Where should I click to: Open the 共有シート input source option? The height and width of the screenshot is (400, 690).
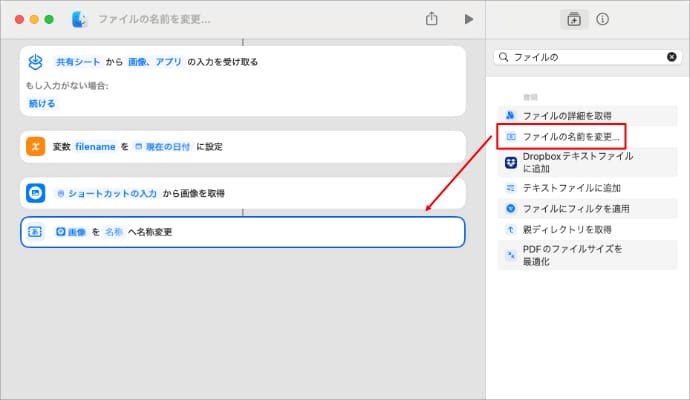(x=76, y=62)
